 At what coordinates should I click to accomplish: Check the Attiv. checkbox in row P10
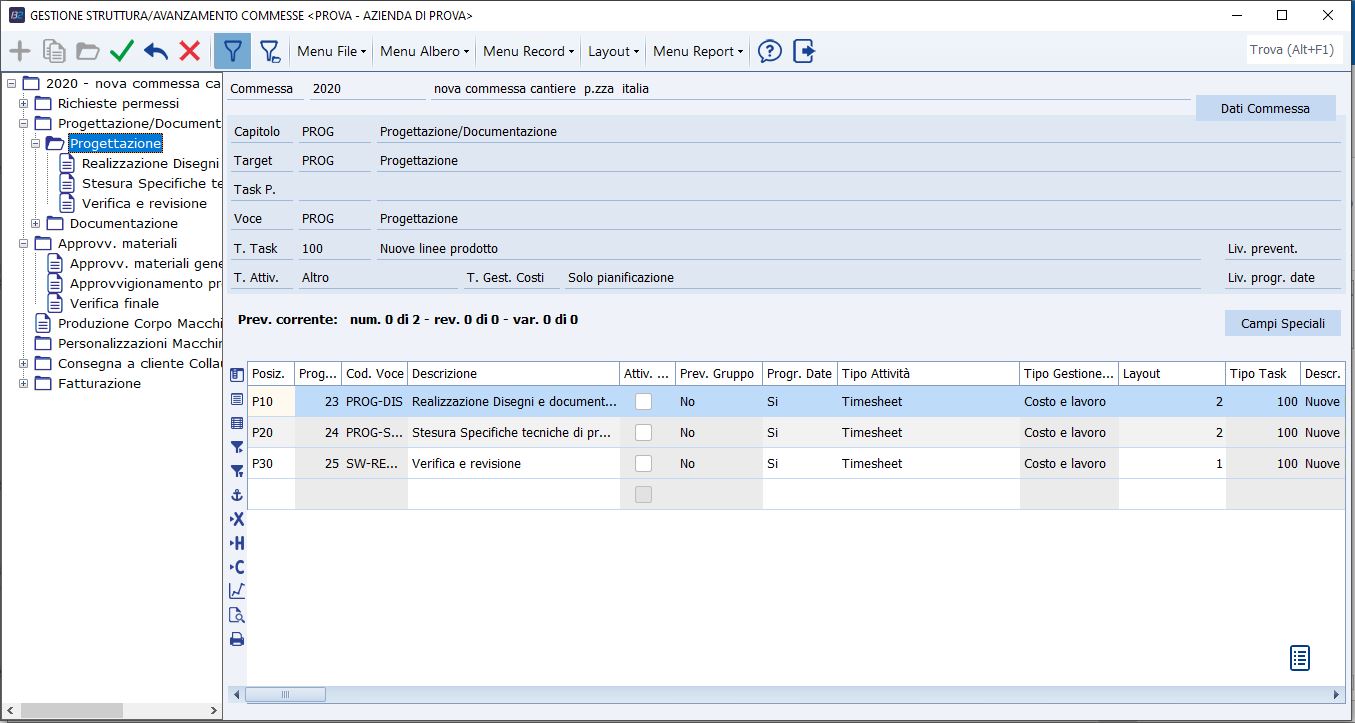pos(644,401)
